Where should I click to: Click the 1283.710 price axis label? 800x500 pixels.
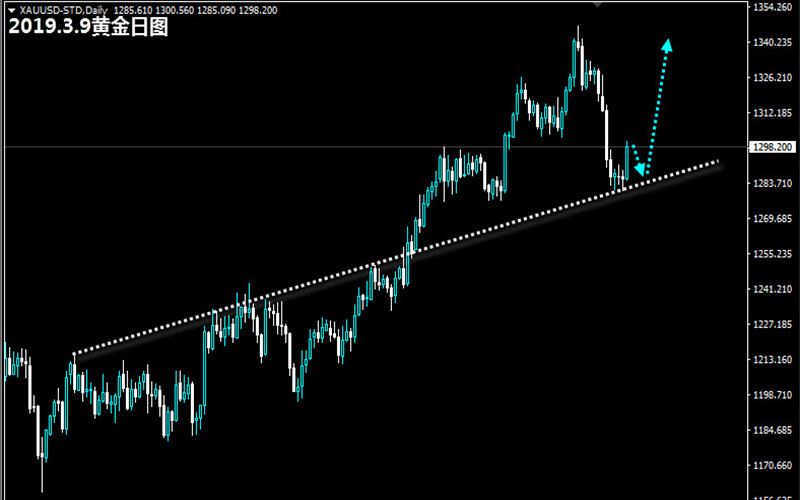(774, 183)
